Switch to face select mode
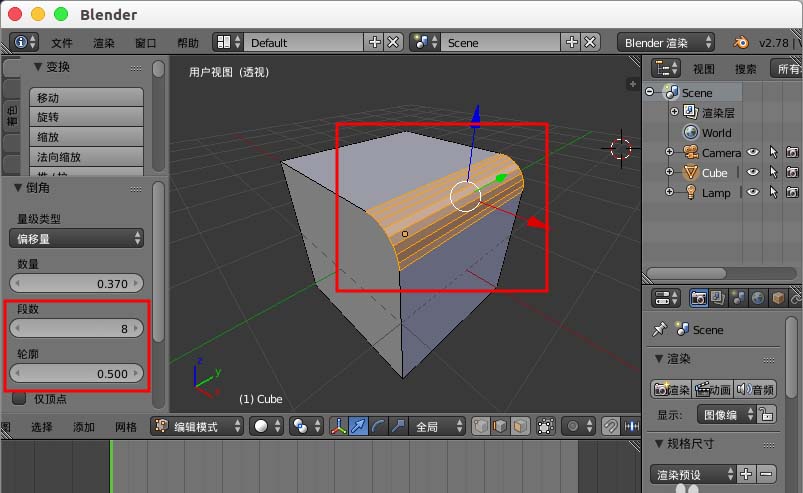The height and width of the screenshot is (493, 803). [520, 426]
